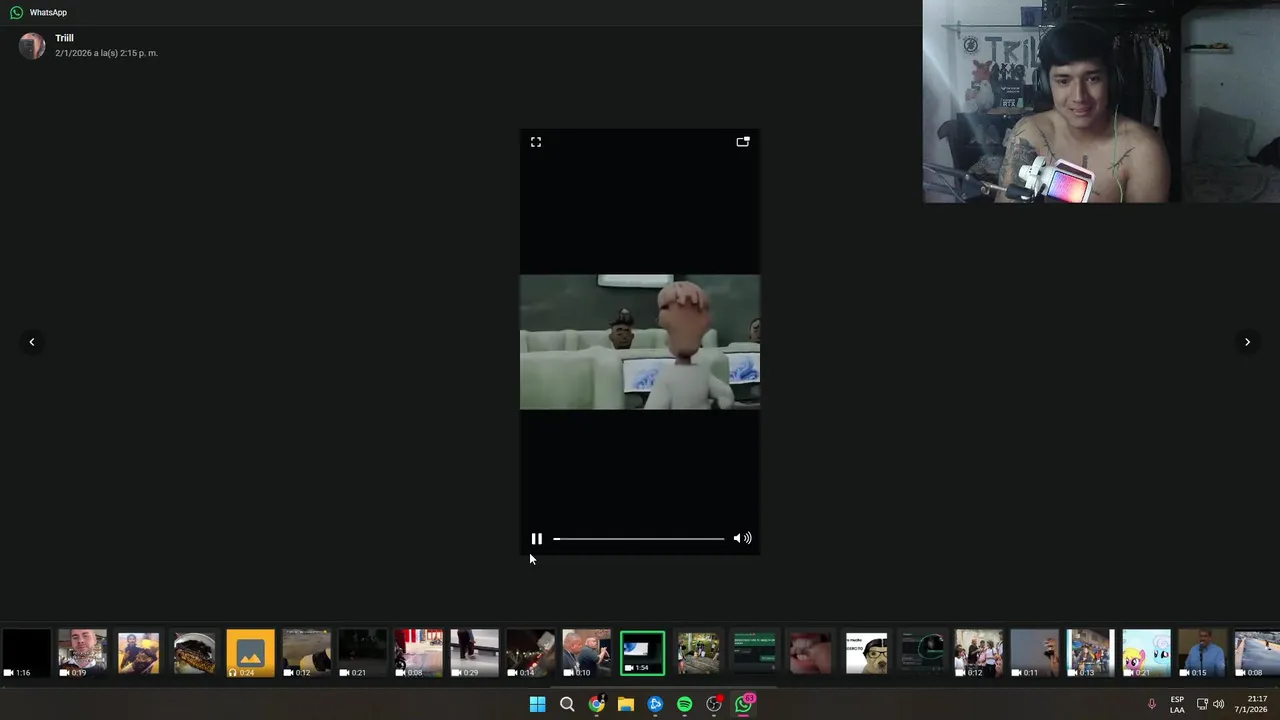
Task: Open the 0:14 video thumbnail
Action: pos(530,653)
